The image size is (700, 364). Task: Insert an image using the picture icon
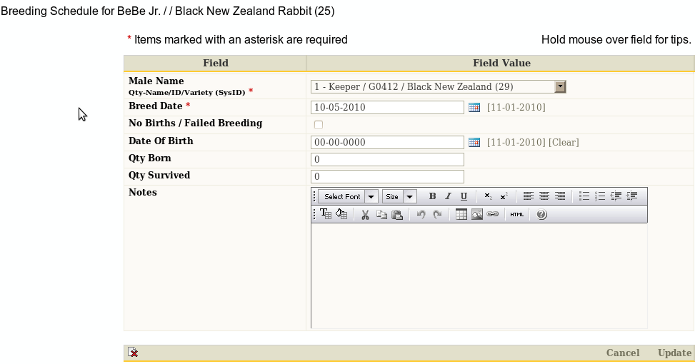[x=477, y=215]
